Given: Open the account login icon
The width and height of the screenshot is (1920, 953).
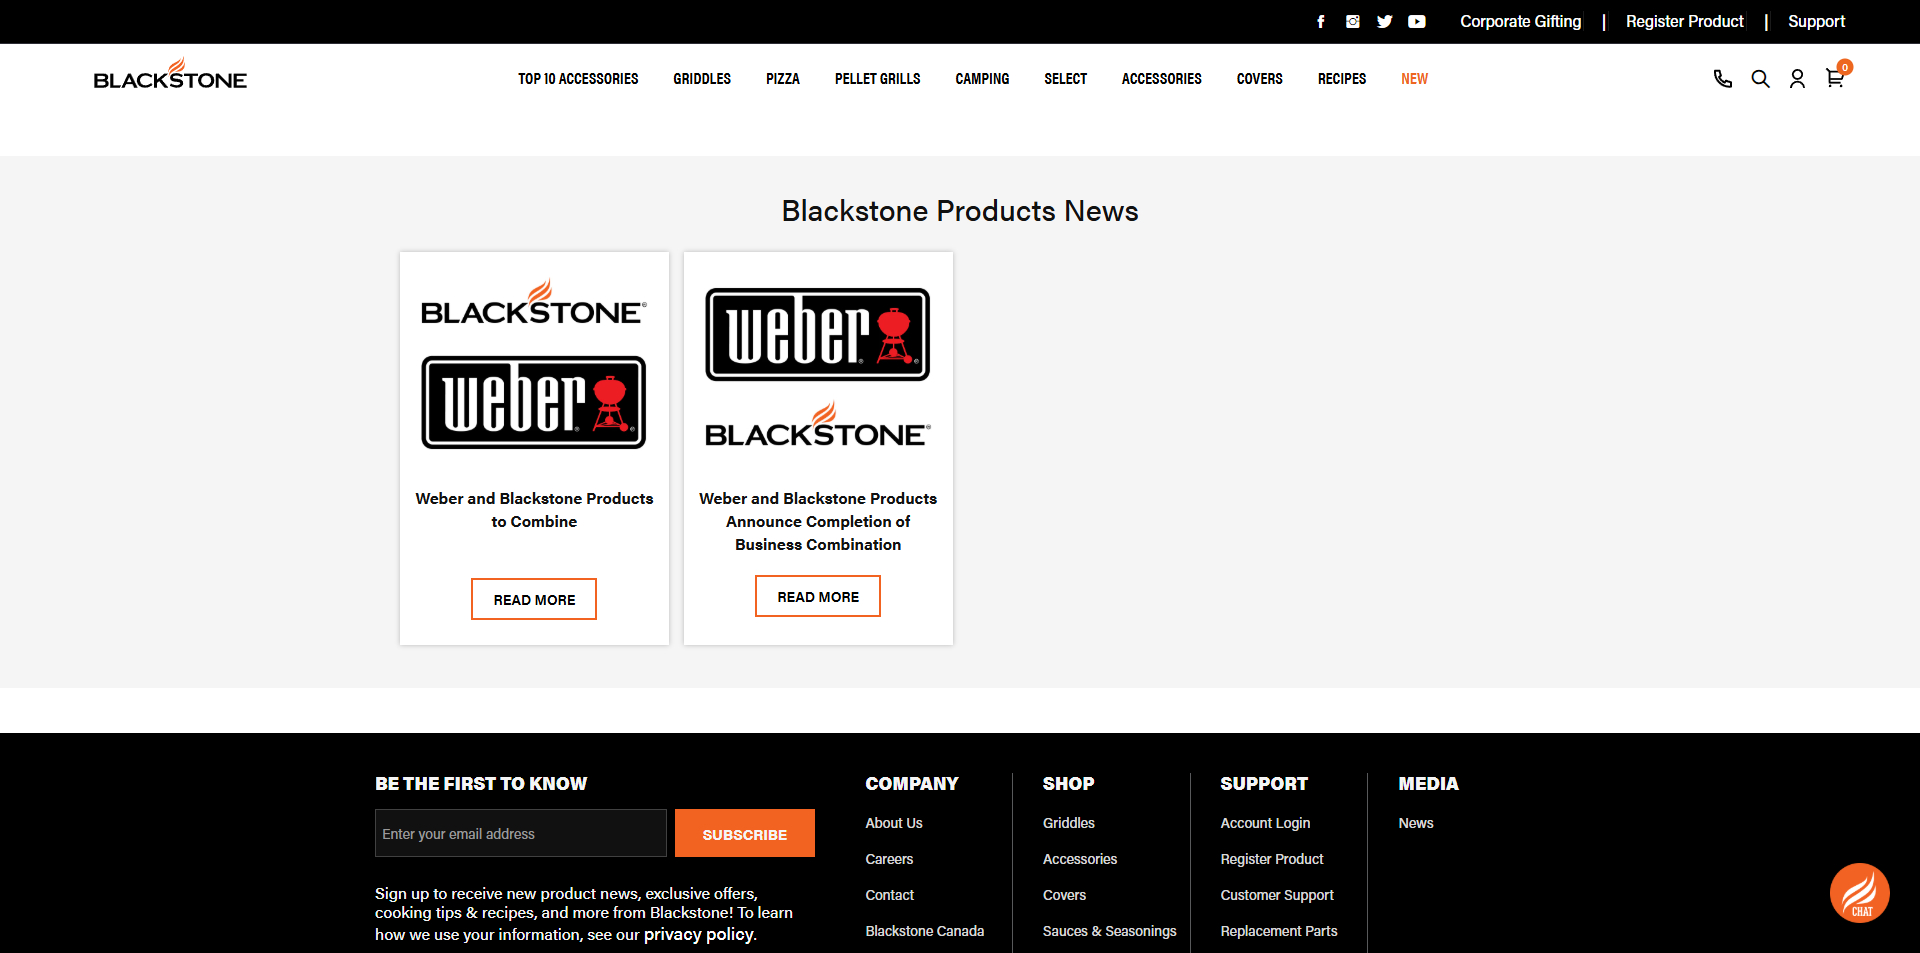Looking at the screenshot, I should pyautogui.click(x=1797, y=78).
